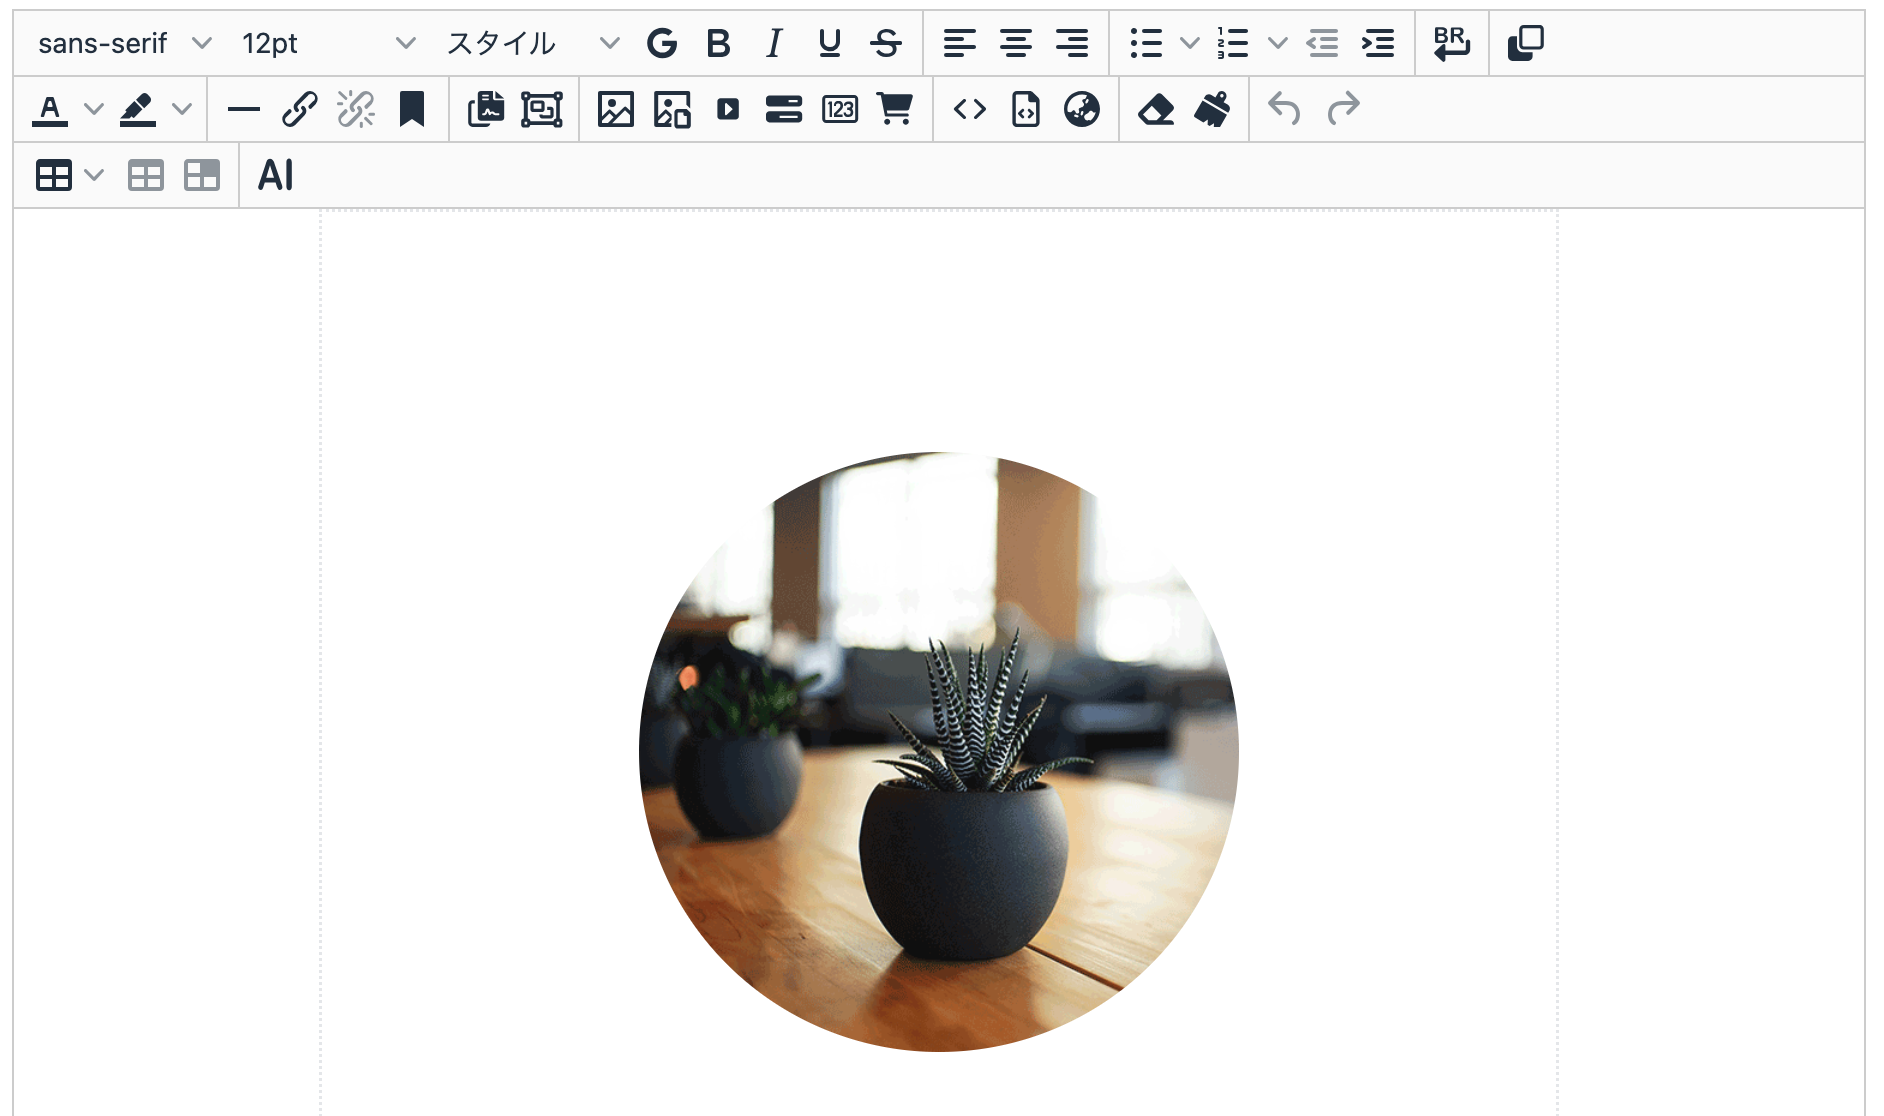Insert image with shapes icon
The width and height of the screenshot is (1884, 1116).
[x=672, y=109]
